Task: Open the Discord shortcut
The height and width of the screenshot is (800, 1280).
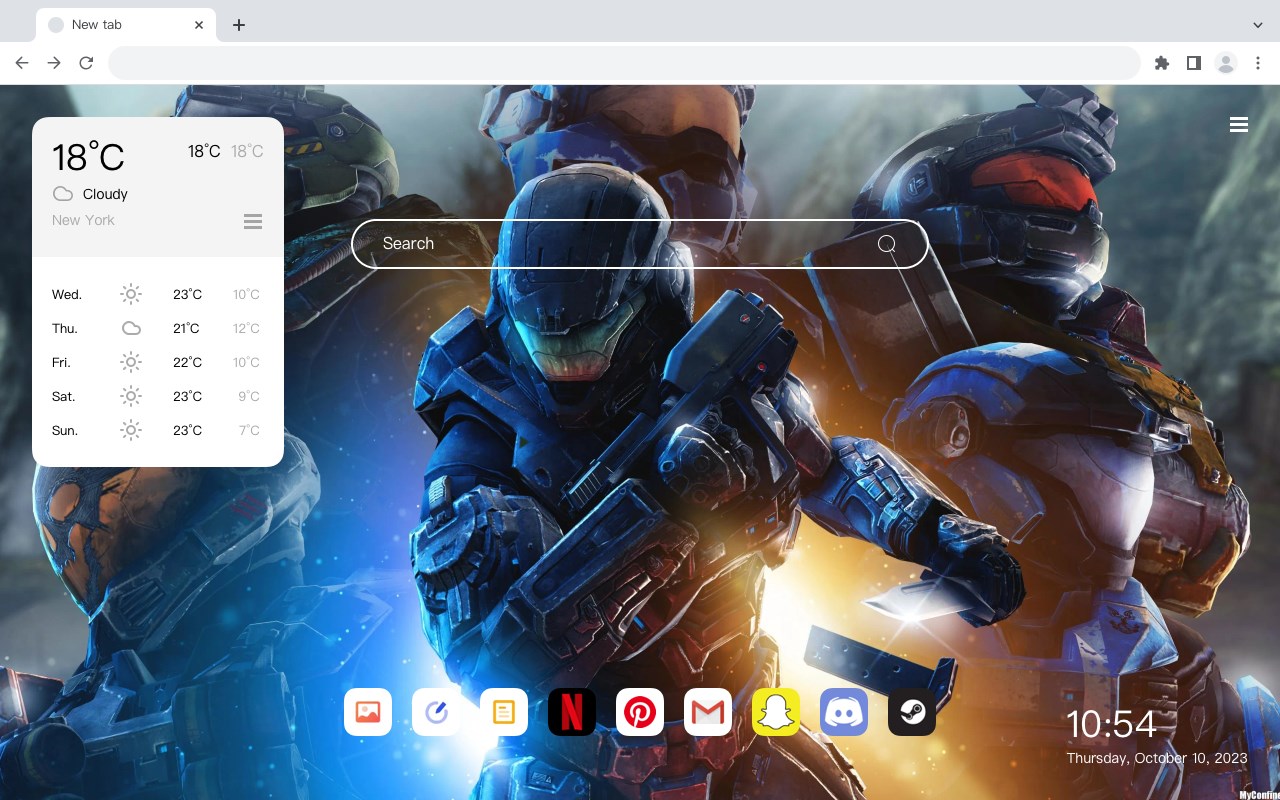Action: 844,712
